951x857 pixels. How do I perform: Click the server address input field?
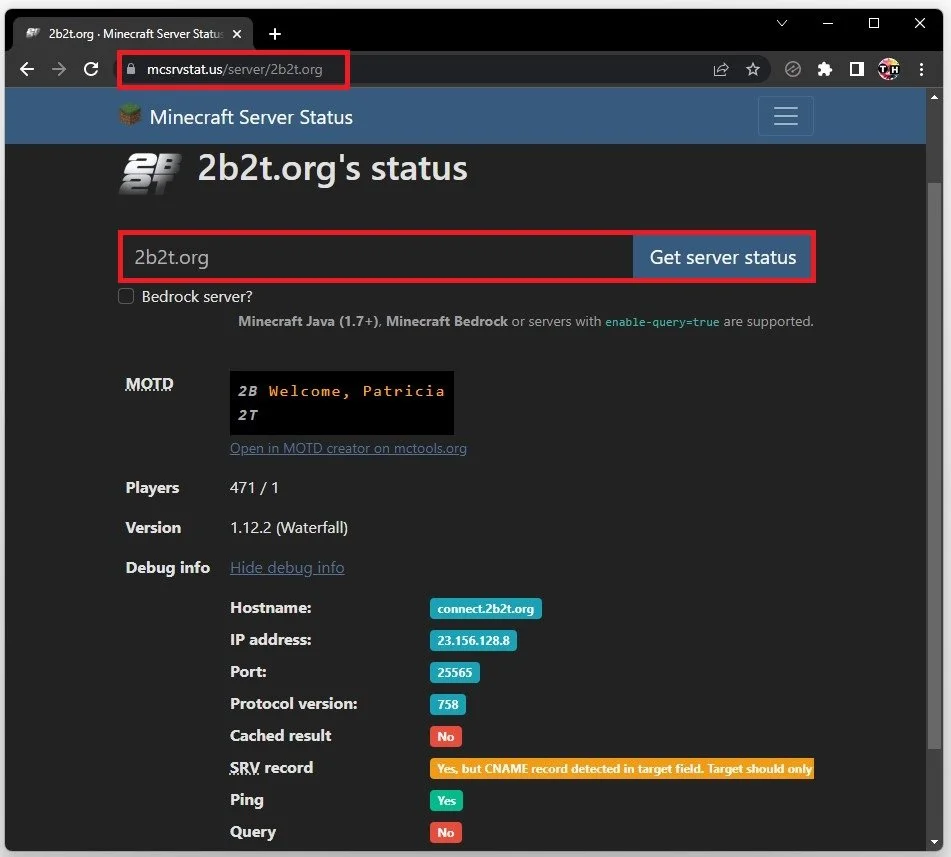tap(377, 257)
